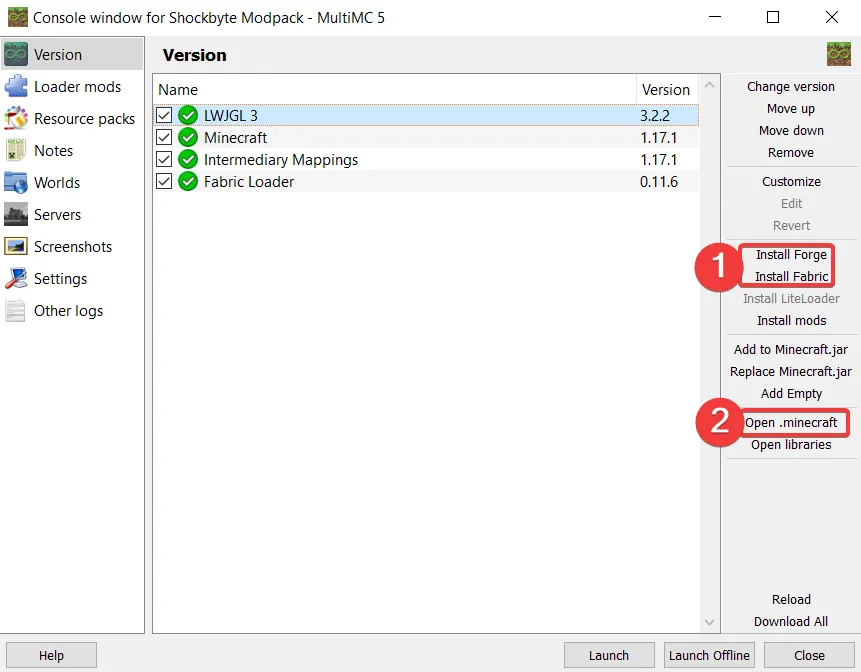The width and height of the screenshot is (861, 672).
Task: Switch to Resource packs page
Action: tap(72, 118)
